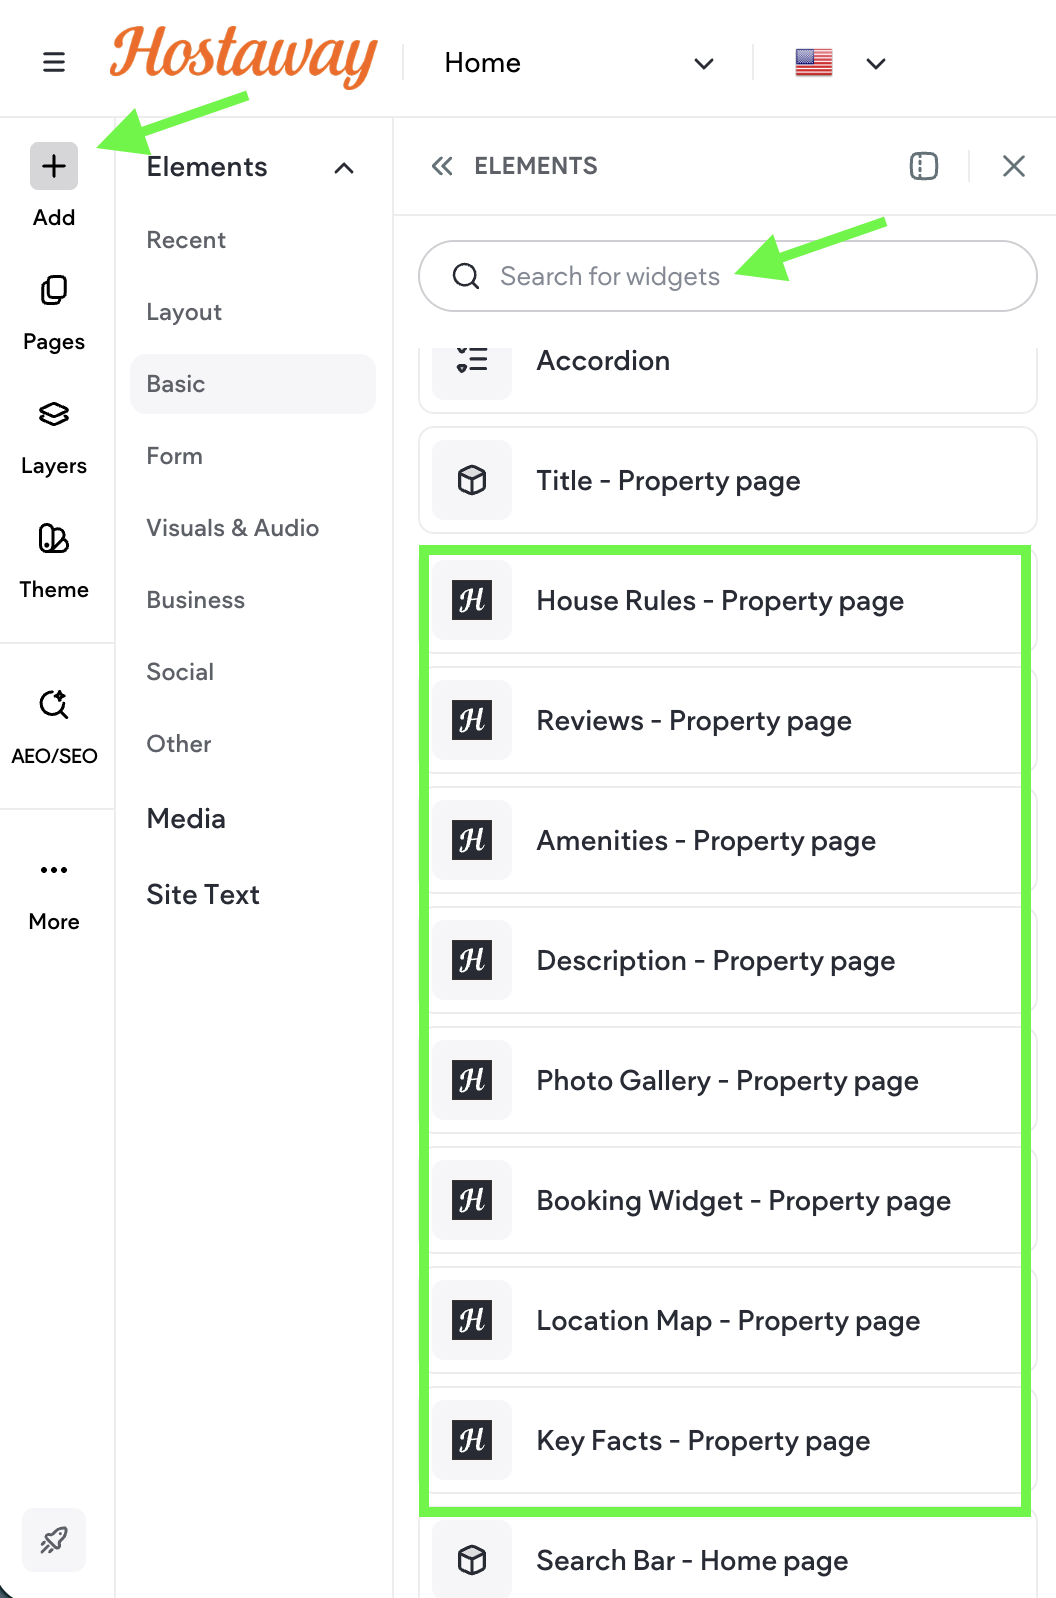Select the Basic category

click(x=253, y=384)
